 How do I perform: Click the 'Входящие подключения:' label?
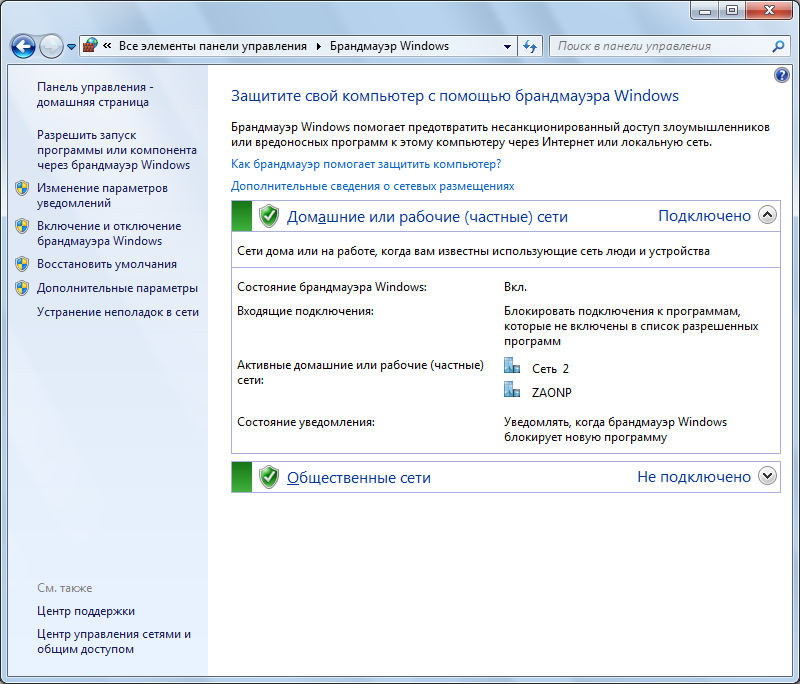point(306,311)
